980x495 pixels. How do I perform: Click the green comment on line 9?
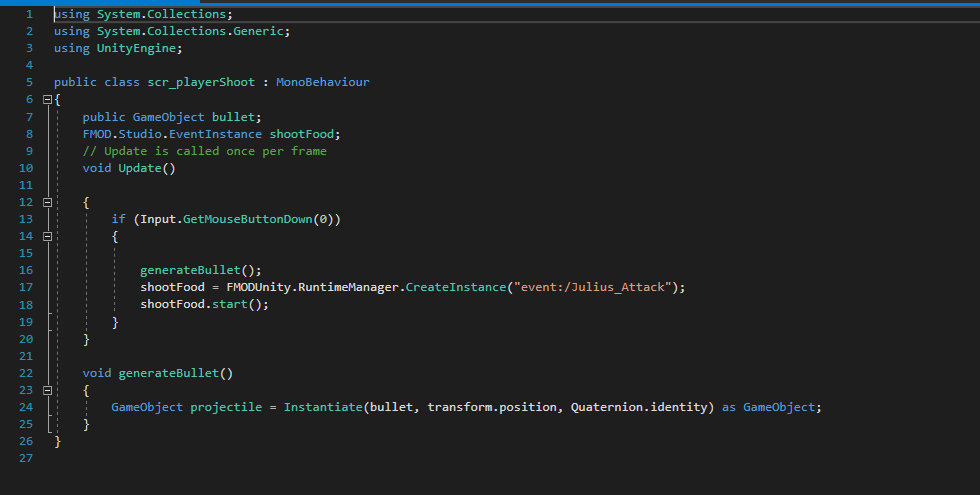click(x=204, y=151)
